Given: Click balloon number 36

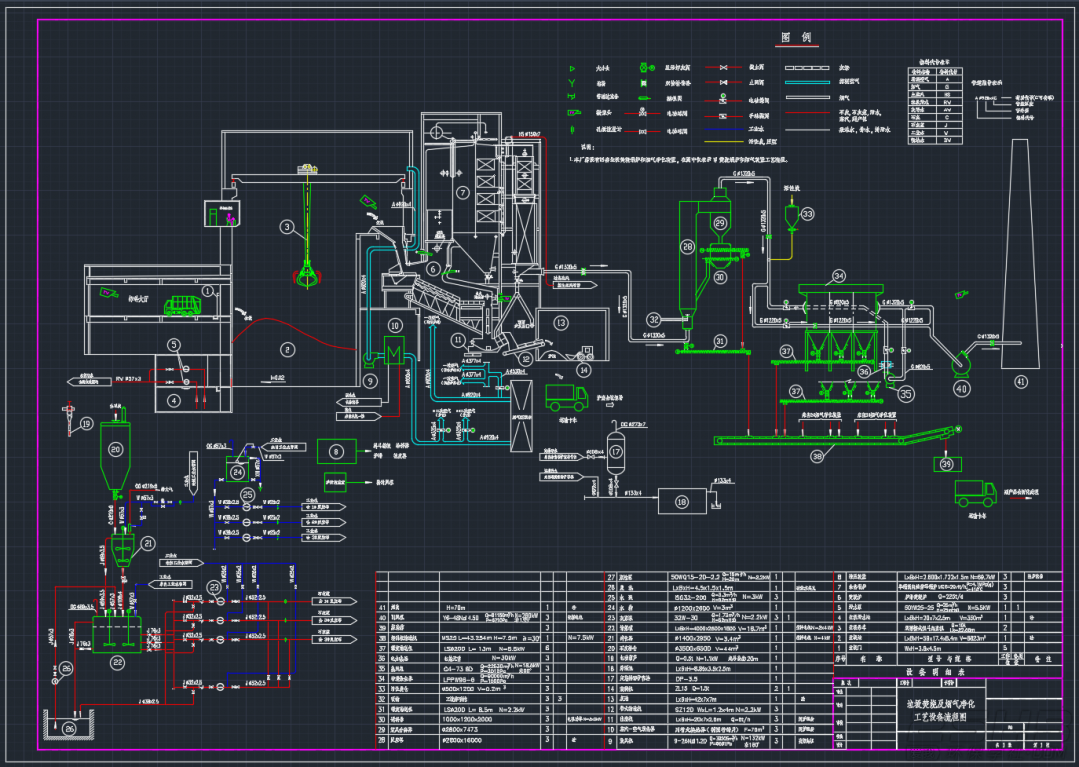Looking at the screenshot, I should (x=864, y=371).
